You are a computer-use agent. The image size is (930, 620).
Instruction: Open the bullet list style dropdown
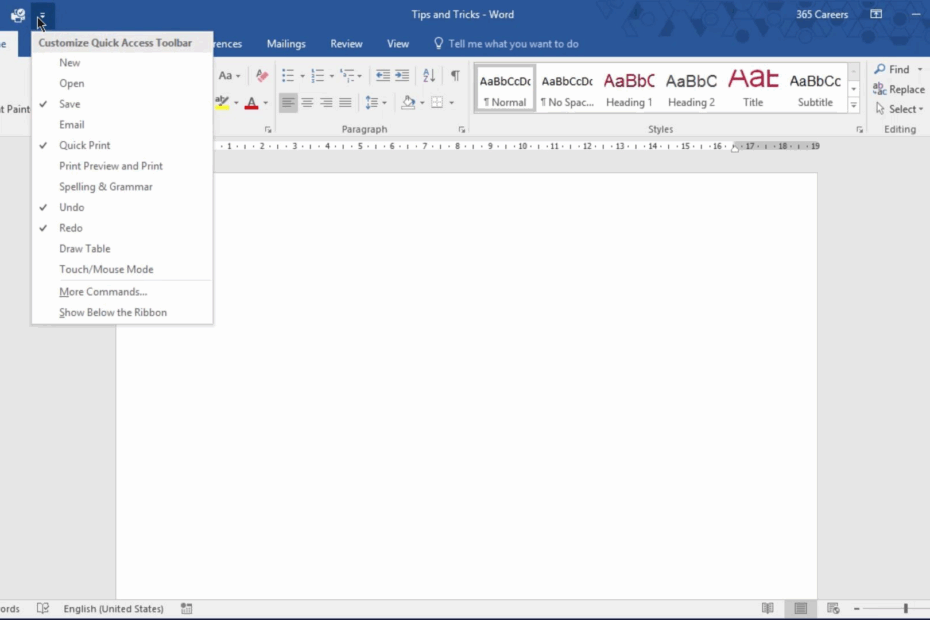pos(302,75)
